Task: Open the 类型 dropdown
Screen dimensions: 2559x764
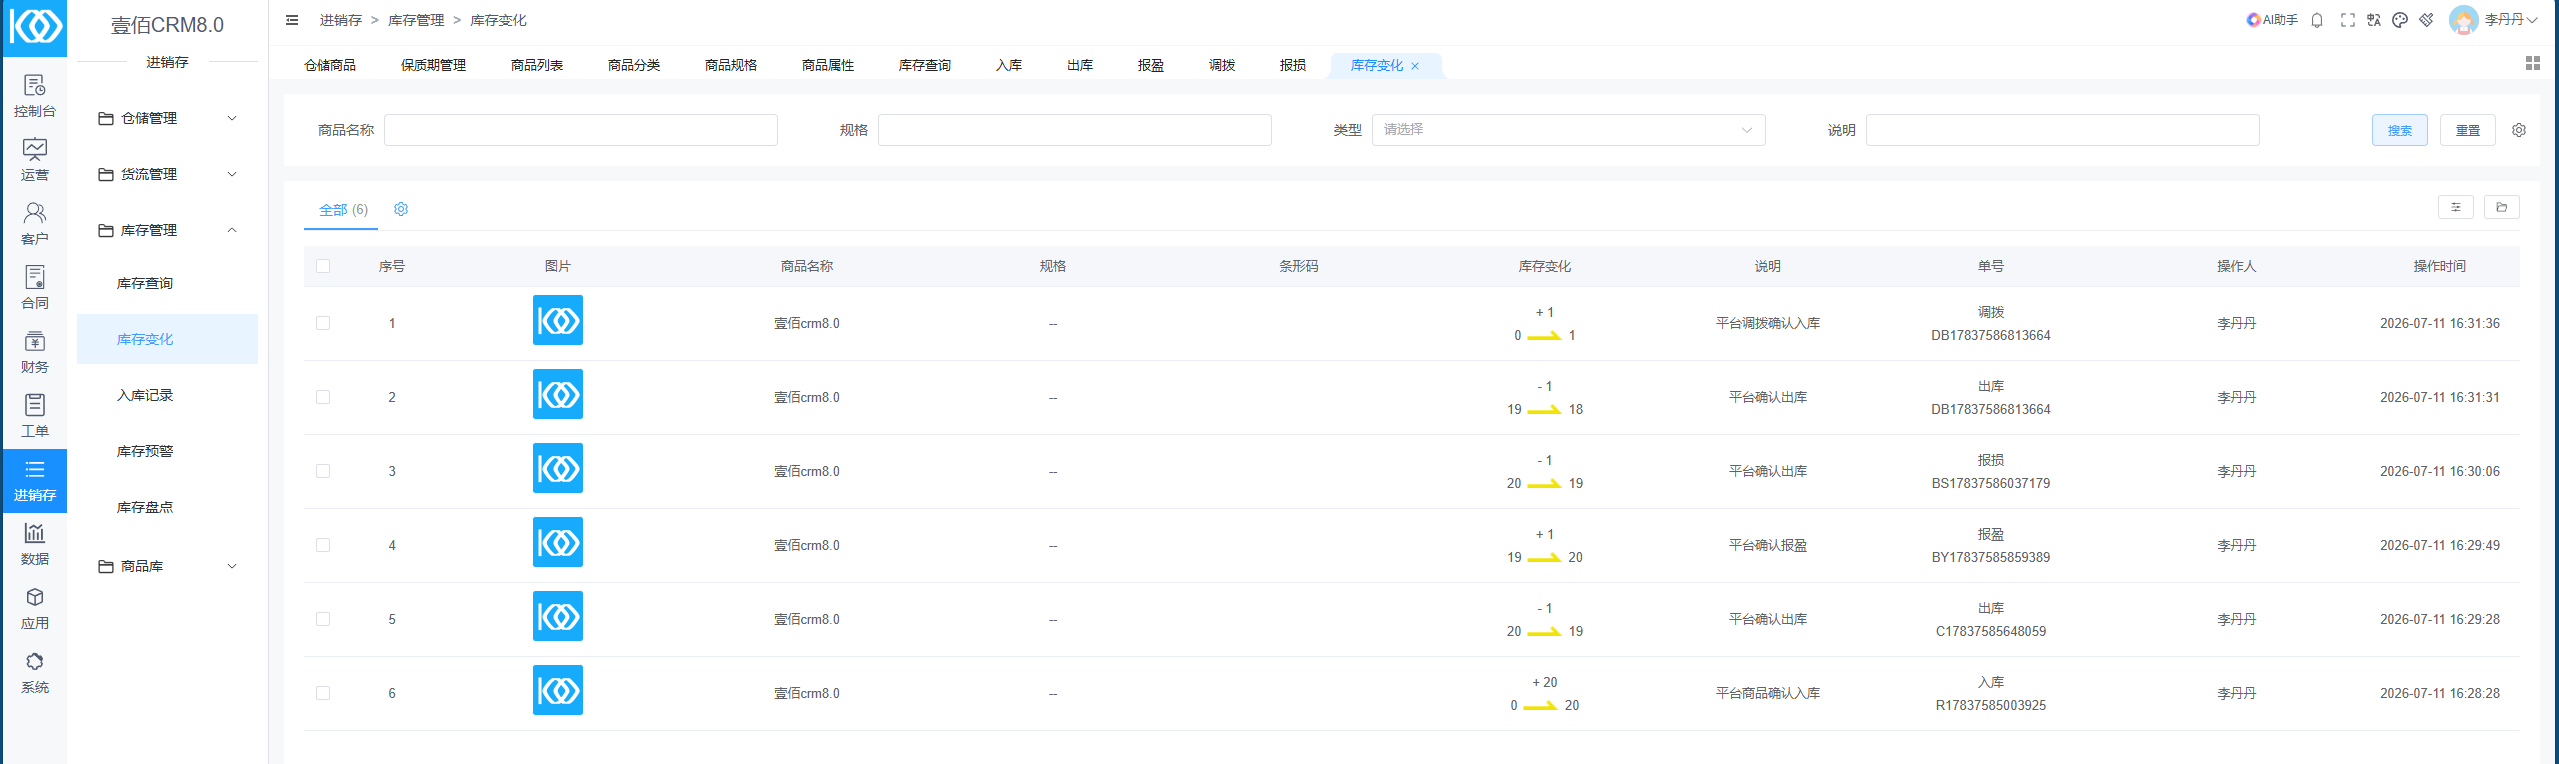Action: pos(1568,130)
